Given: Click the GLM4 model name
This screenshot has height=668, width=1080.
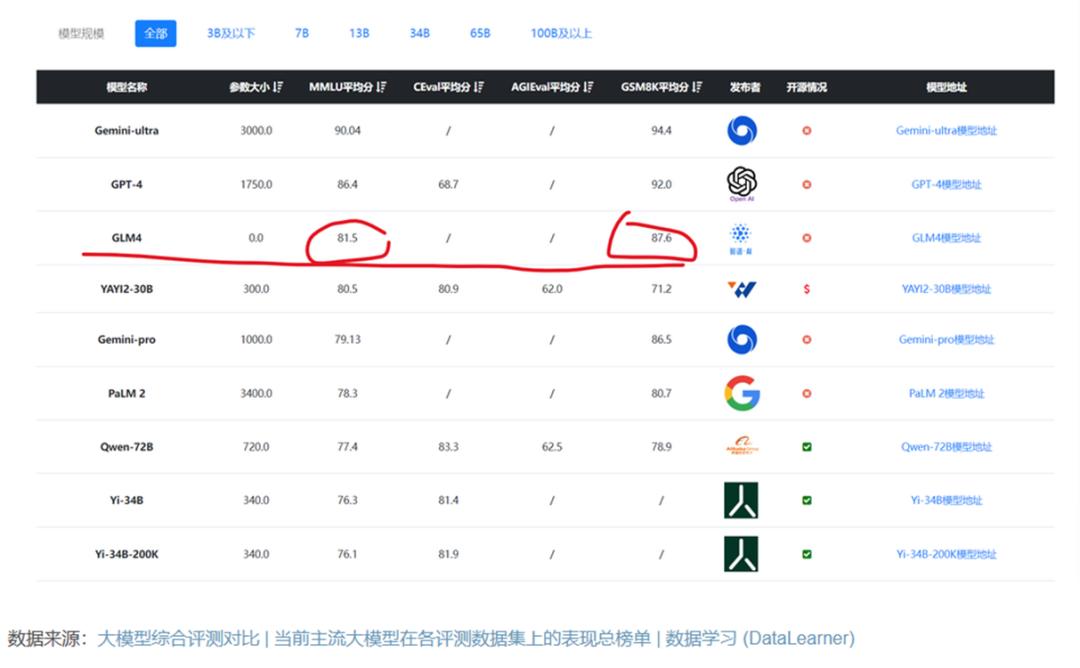Looking at the screenshot, I should tap(127, 238).
